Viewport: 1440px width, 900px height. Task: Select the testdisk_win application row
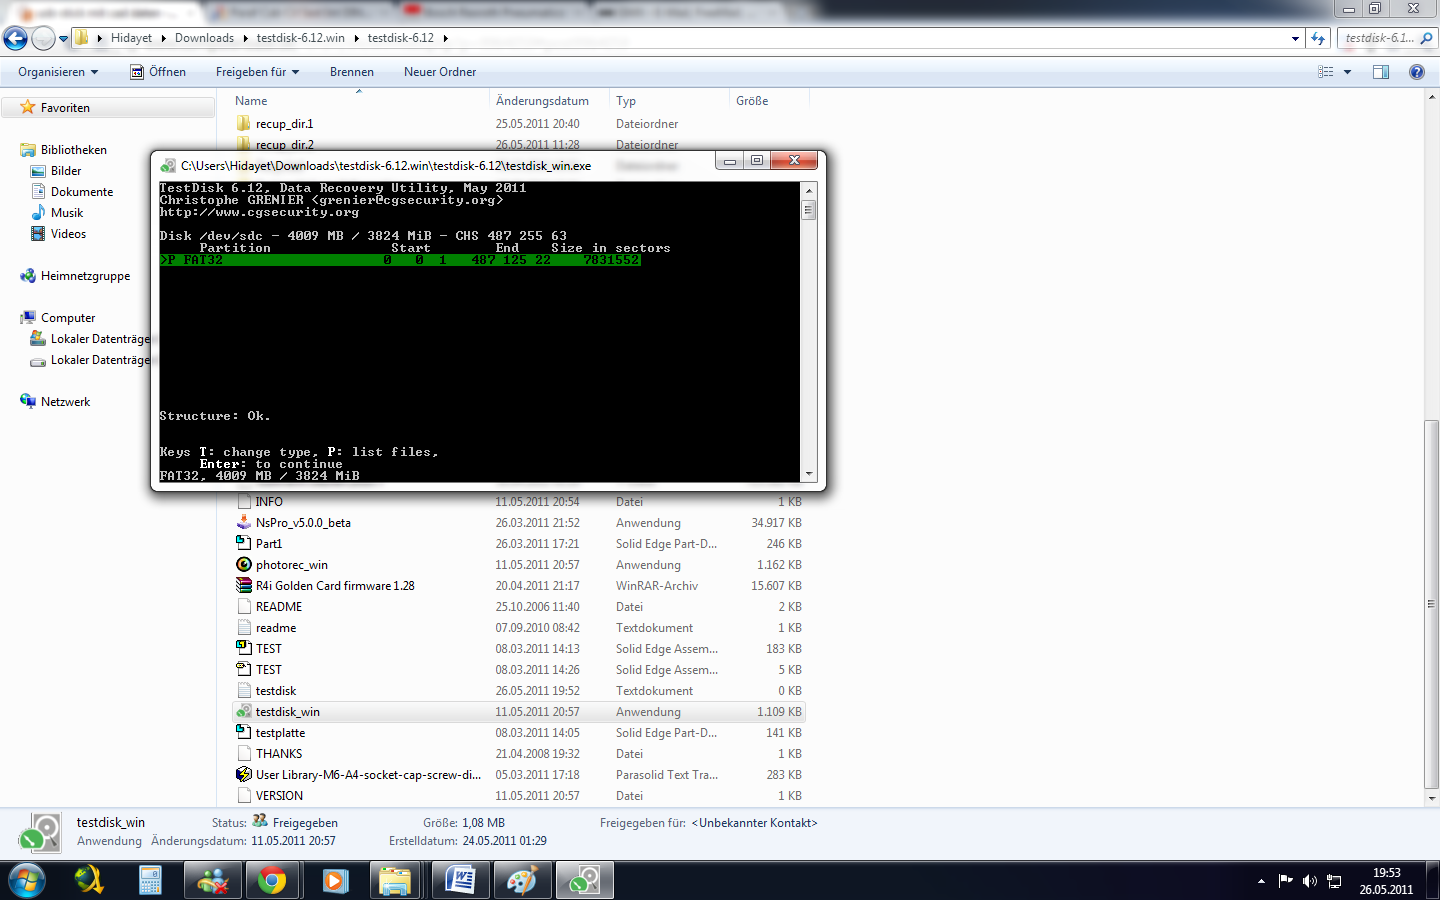(x=518, y=712)
